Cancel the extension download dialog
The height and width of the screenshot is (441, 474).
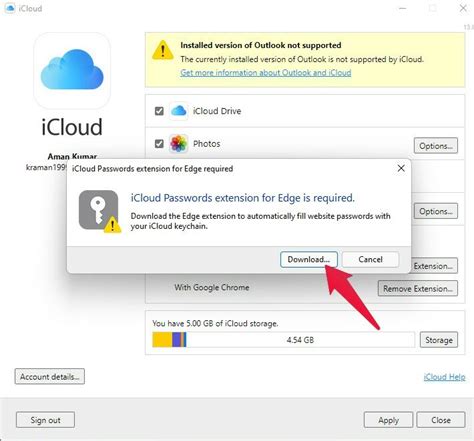[x=370, y=259]
